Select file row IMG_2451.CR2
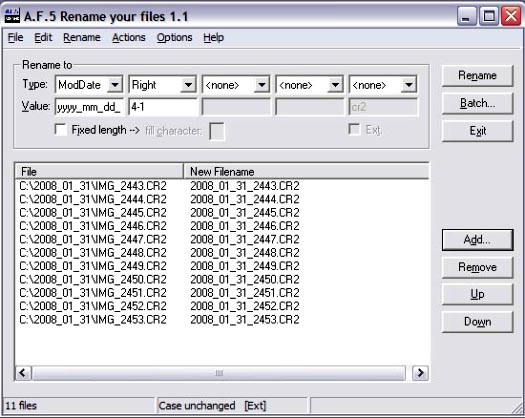Screen dimensions: 525x418 [93, 293]
